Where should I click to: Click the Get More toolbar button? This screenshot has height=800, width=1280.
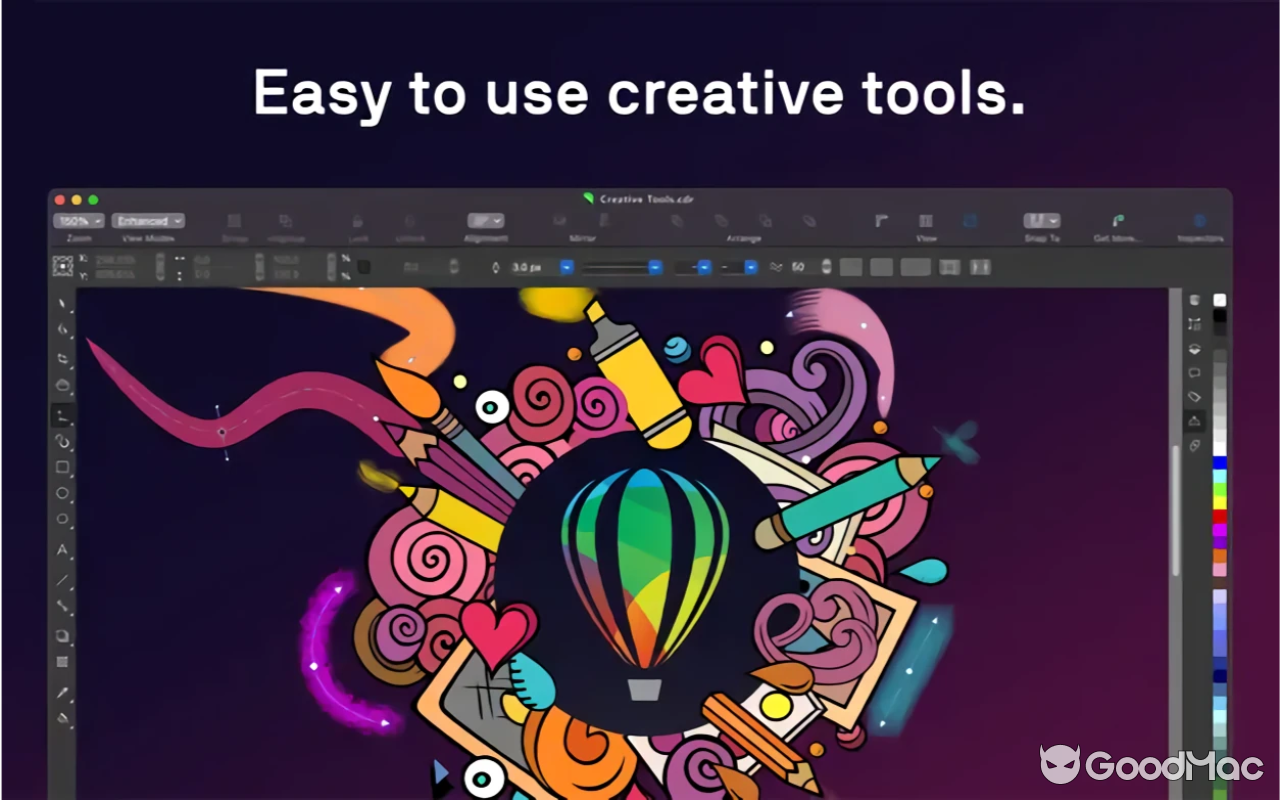pos(1117,220)
